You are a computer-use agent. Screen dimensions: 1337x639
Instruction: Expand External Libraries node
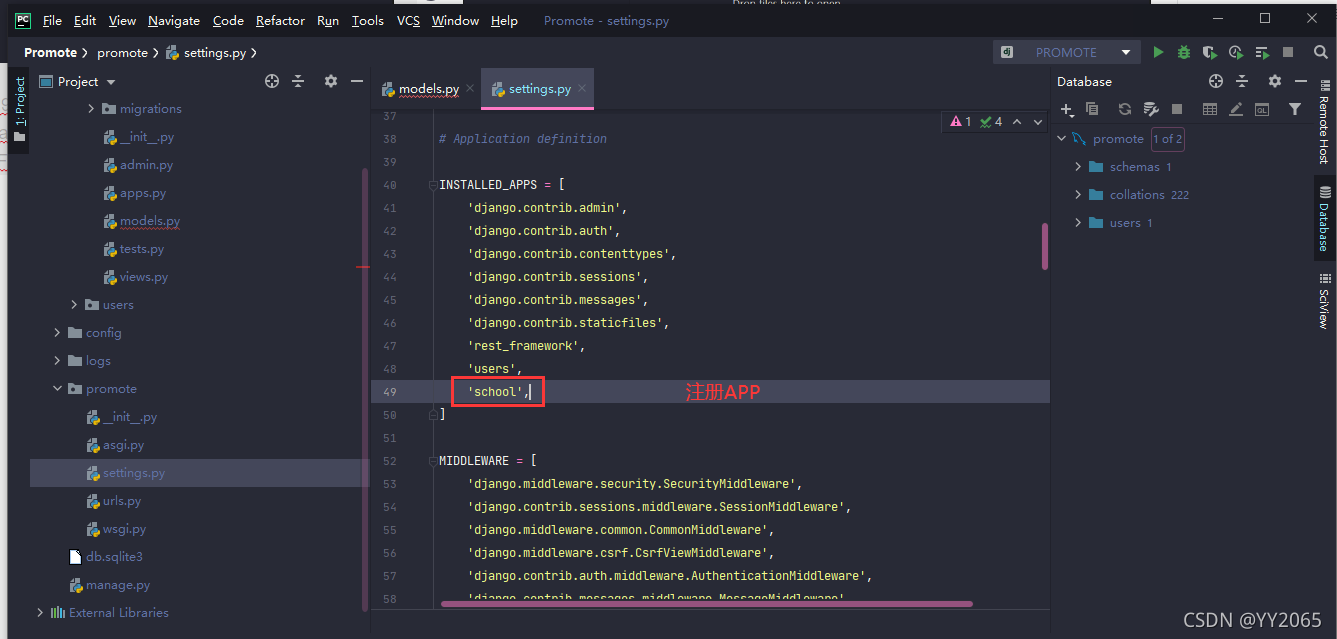(40, 613)
